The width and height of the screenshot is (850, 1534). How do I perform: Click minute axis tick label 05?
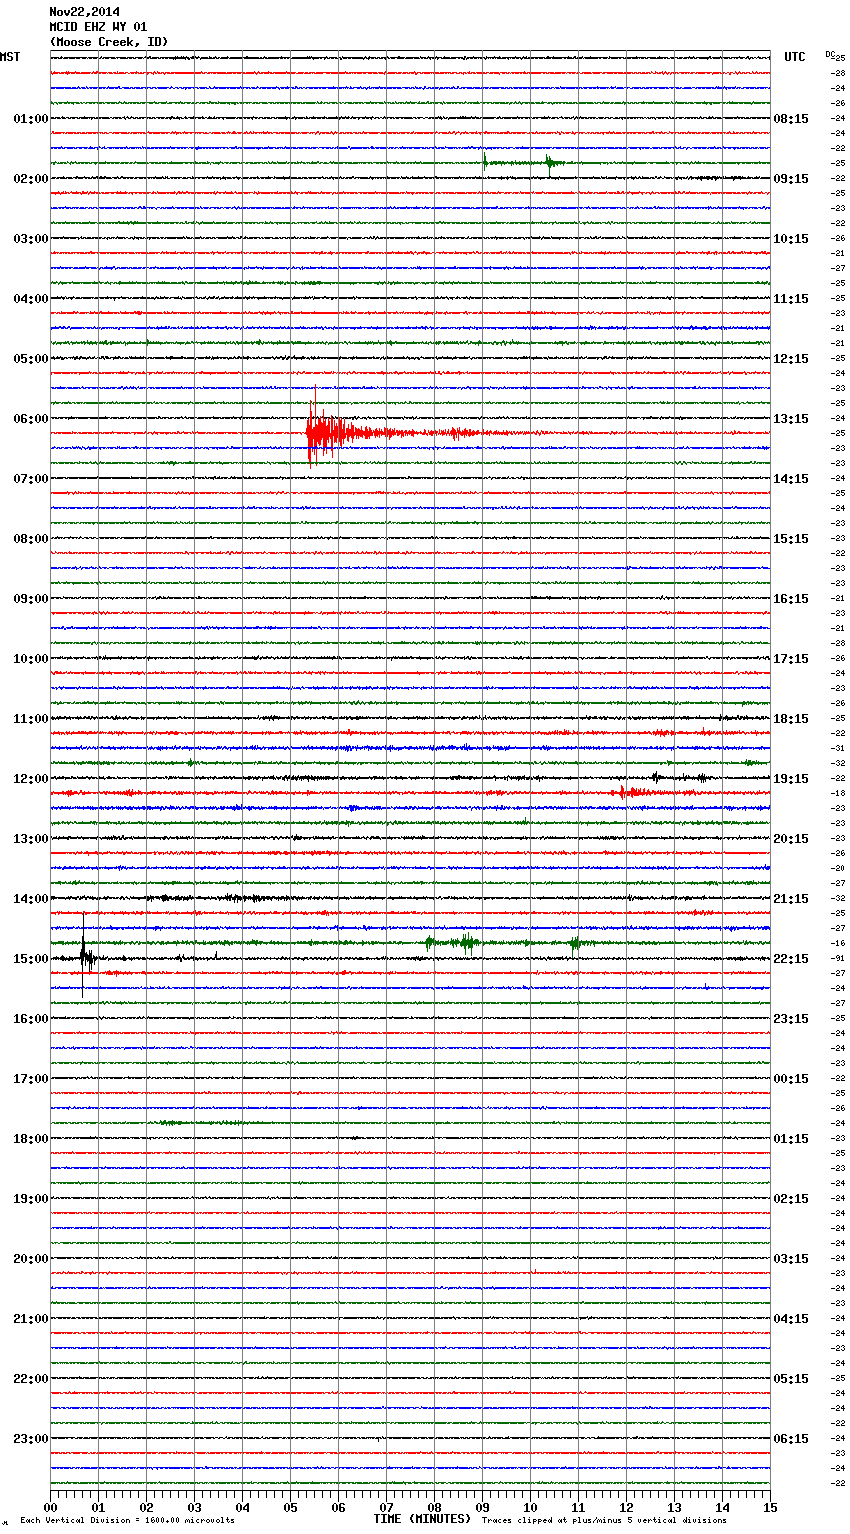[x=290, y=1507]
